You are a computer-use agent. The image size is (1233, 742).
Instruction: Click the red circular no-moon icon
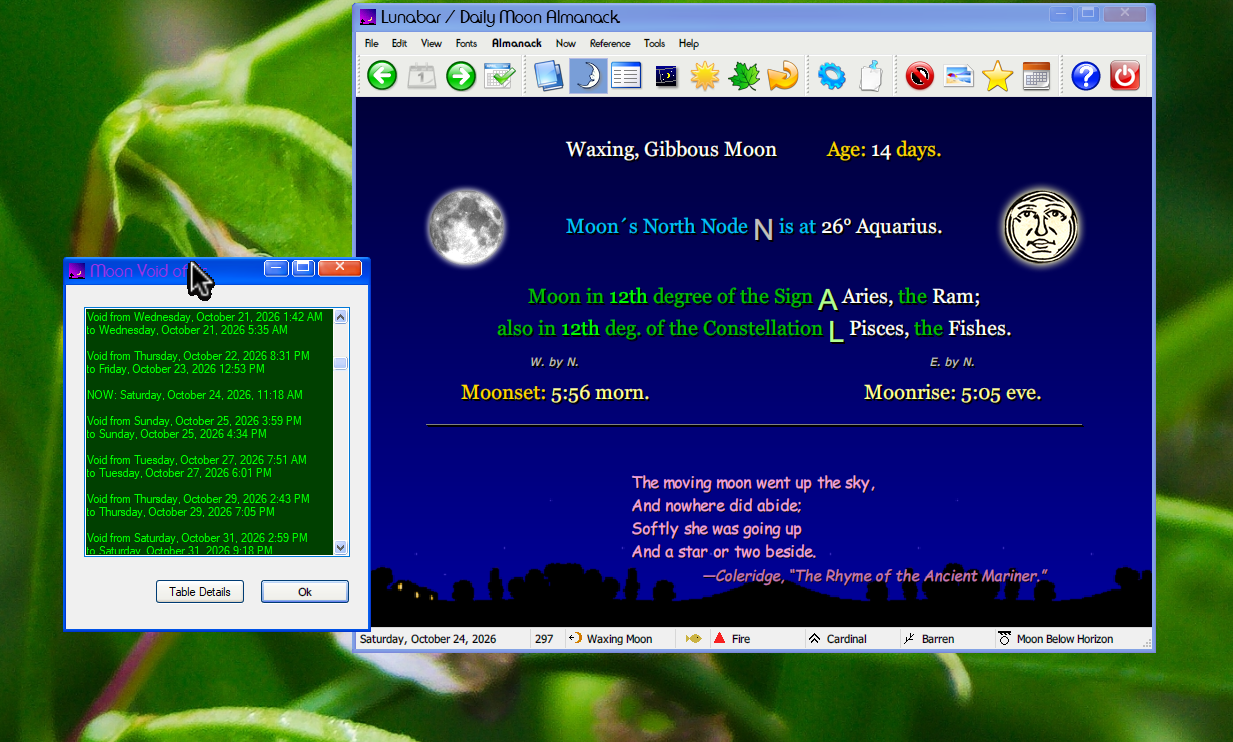tap(920, 76)
